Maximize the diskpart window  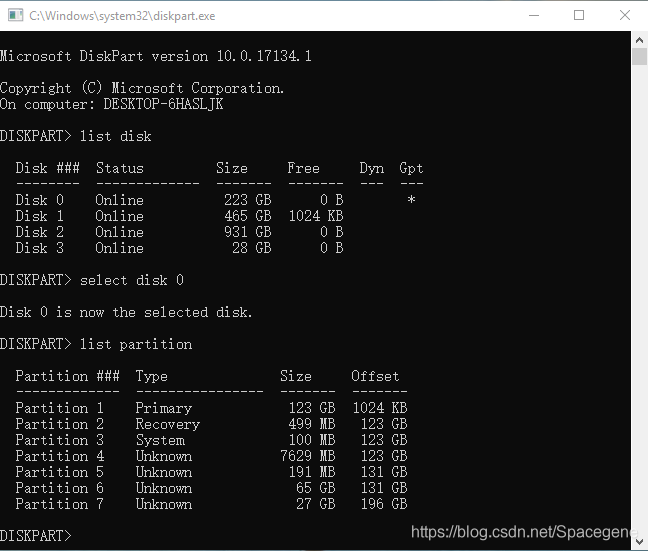579,15
